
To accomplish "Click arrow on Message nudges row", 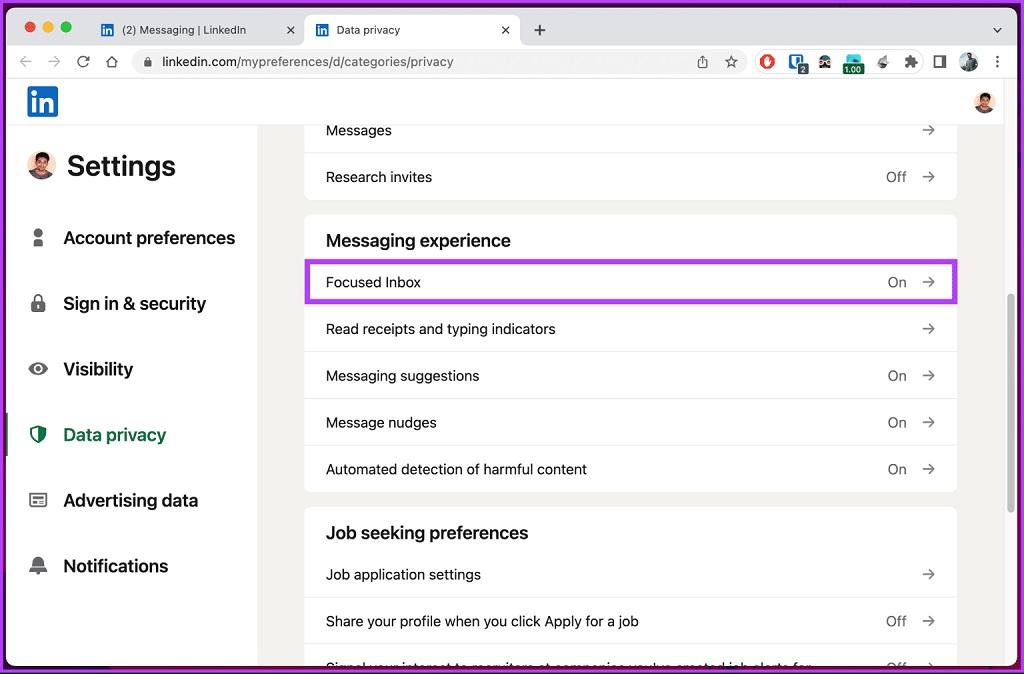I will click(x=928, y=422).
